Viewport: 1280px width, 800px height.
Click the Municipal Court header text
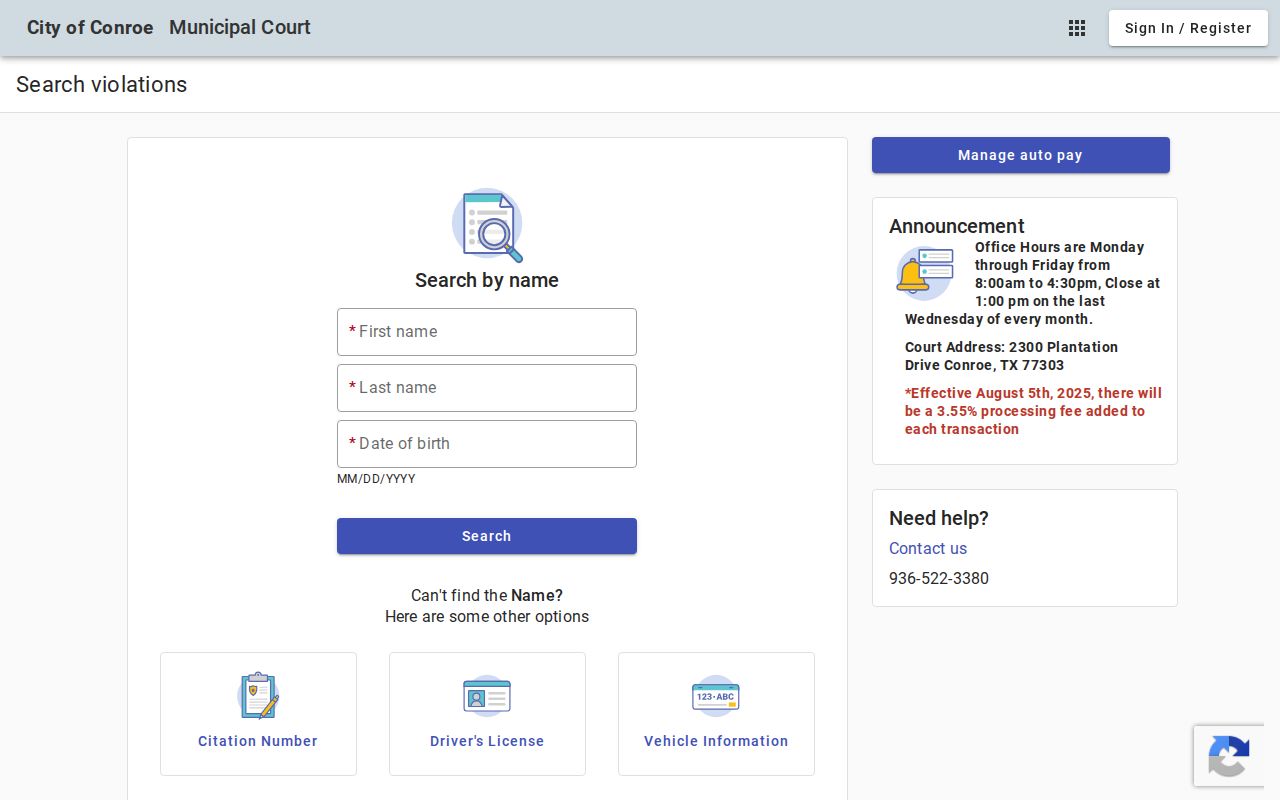point(240,28)
